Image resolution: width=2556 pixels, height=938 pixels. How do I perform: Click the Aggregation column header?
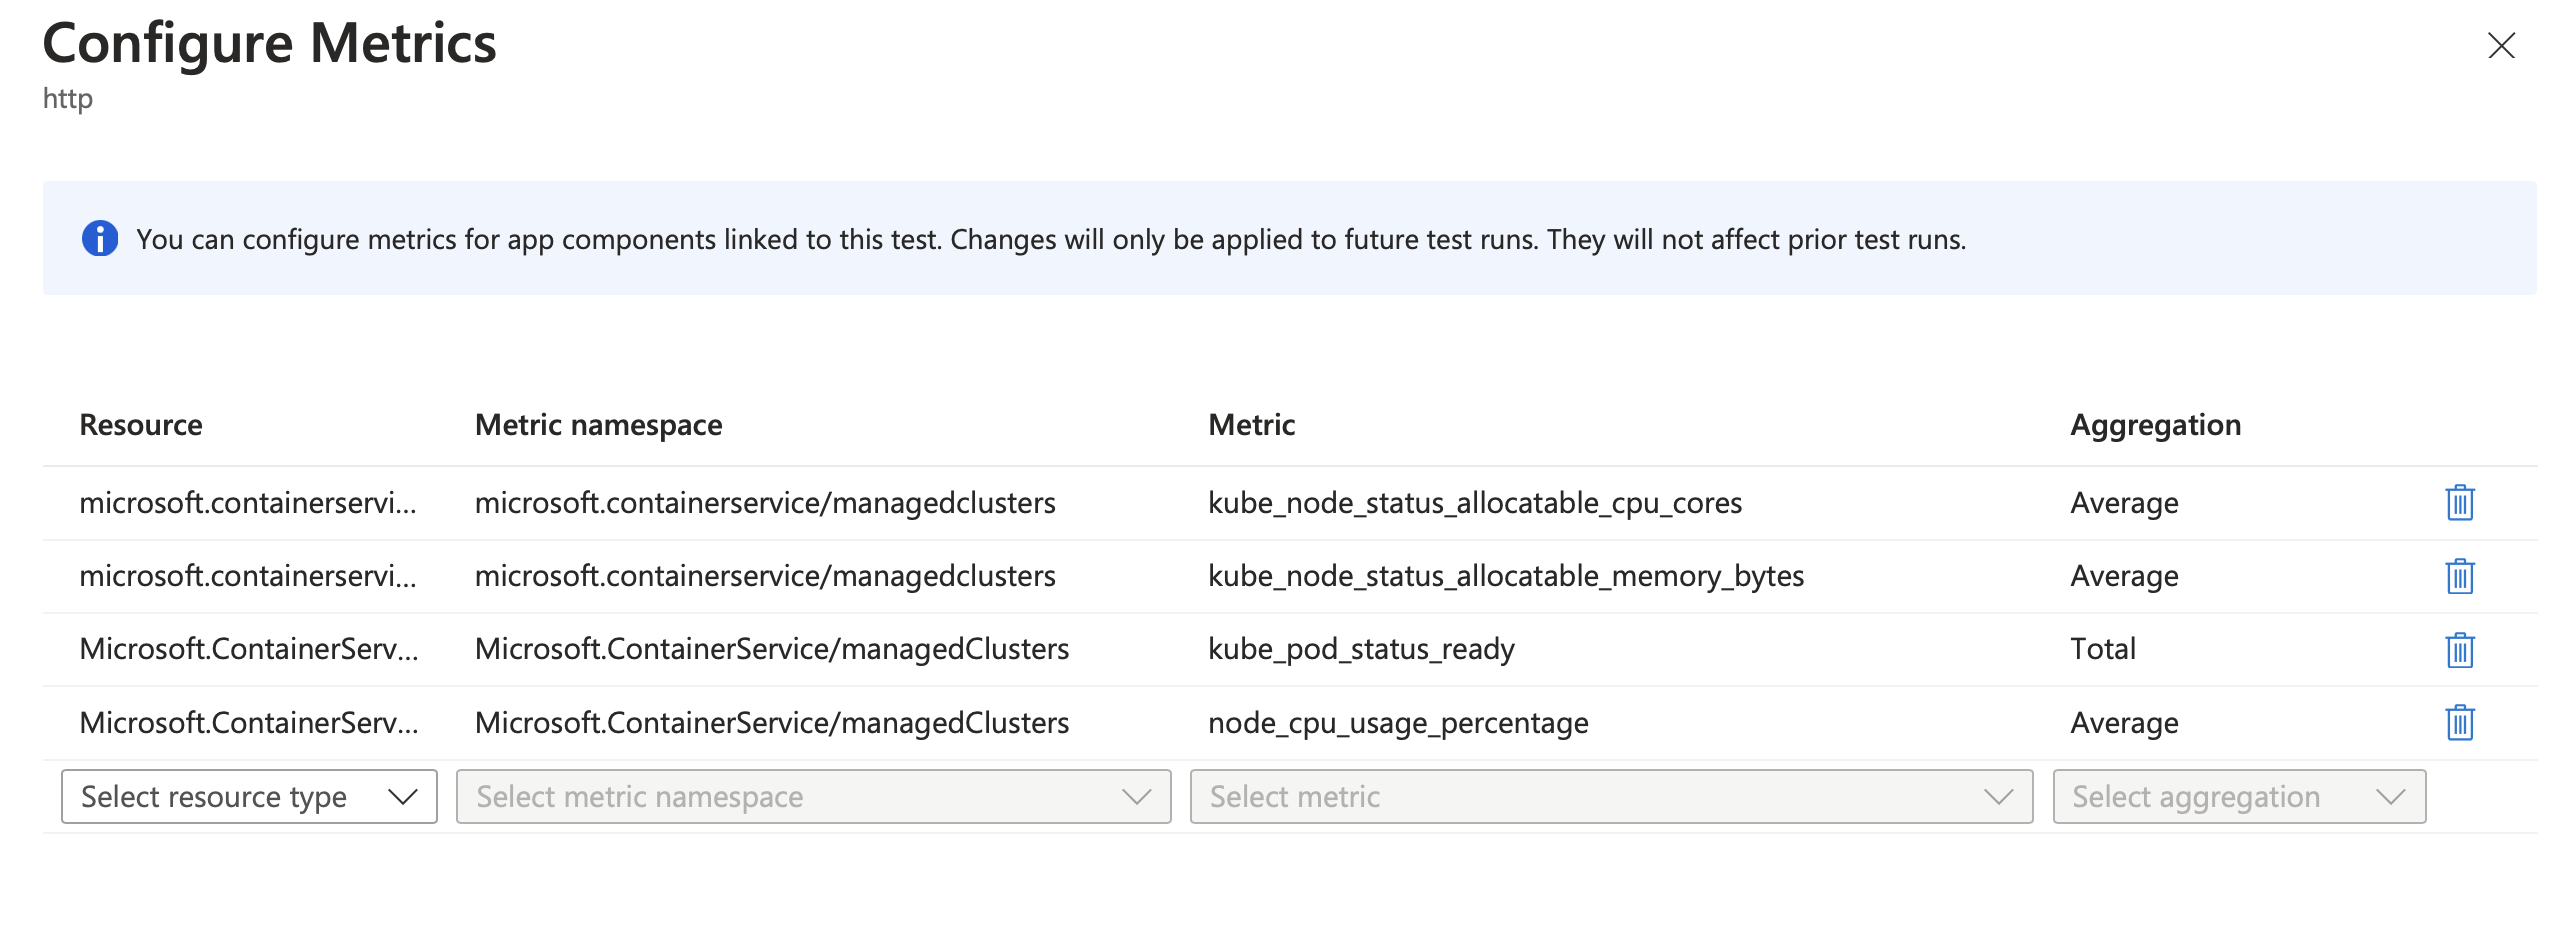click(2155, 425)
